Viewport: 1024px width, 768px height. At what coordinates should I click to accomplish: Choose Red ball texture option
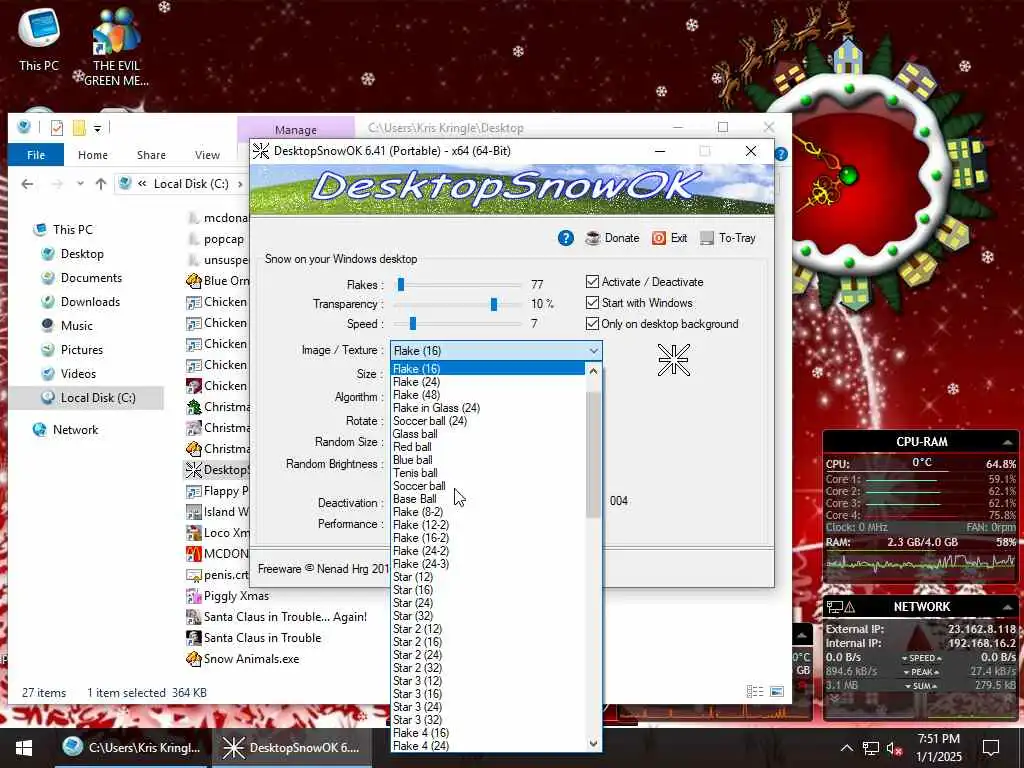[x=487, y=447]
